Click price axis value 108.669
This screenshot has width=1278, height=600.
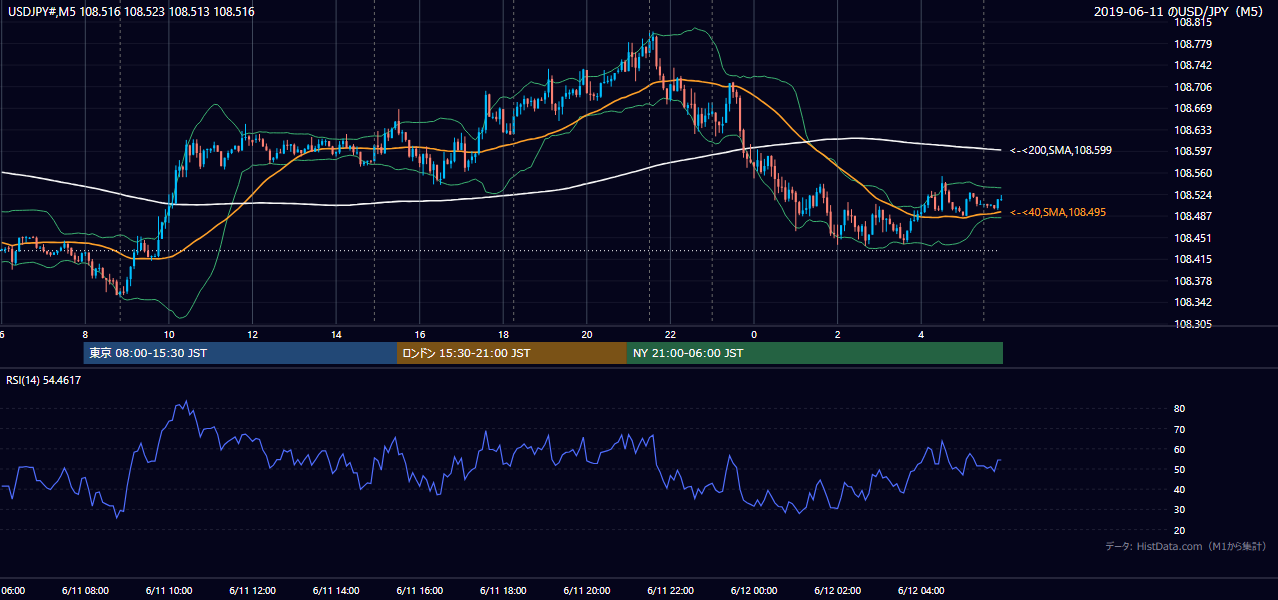click(x=1194, y=108)
